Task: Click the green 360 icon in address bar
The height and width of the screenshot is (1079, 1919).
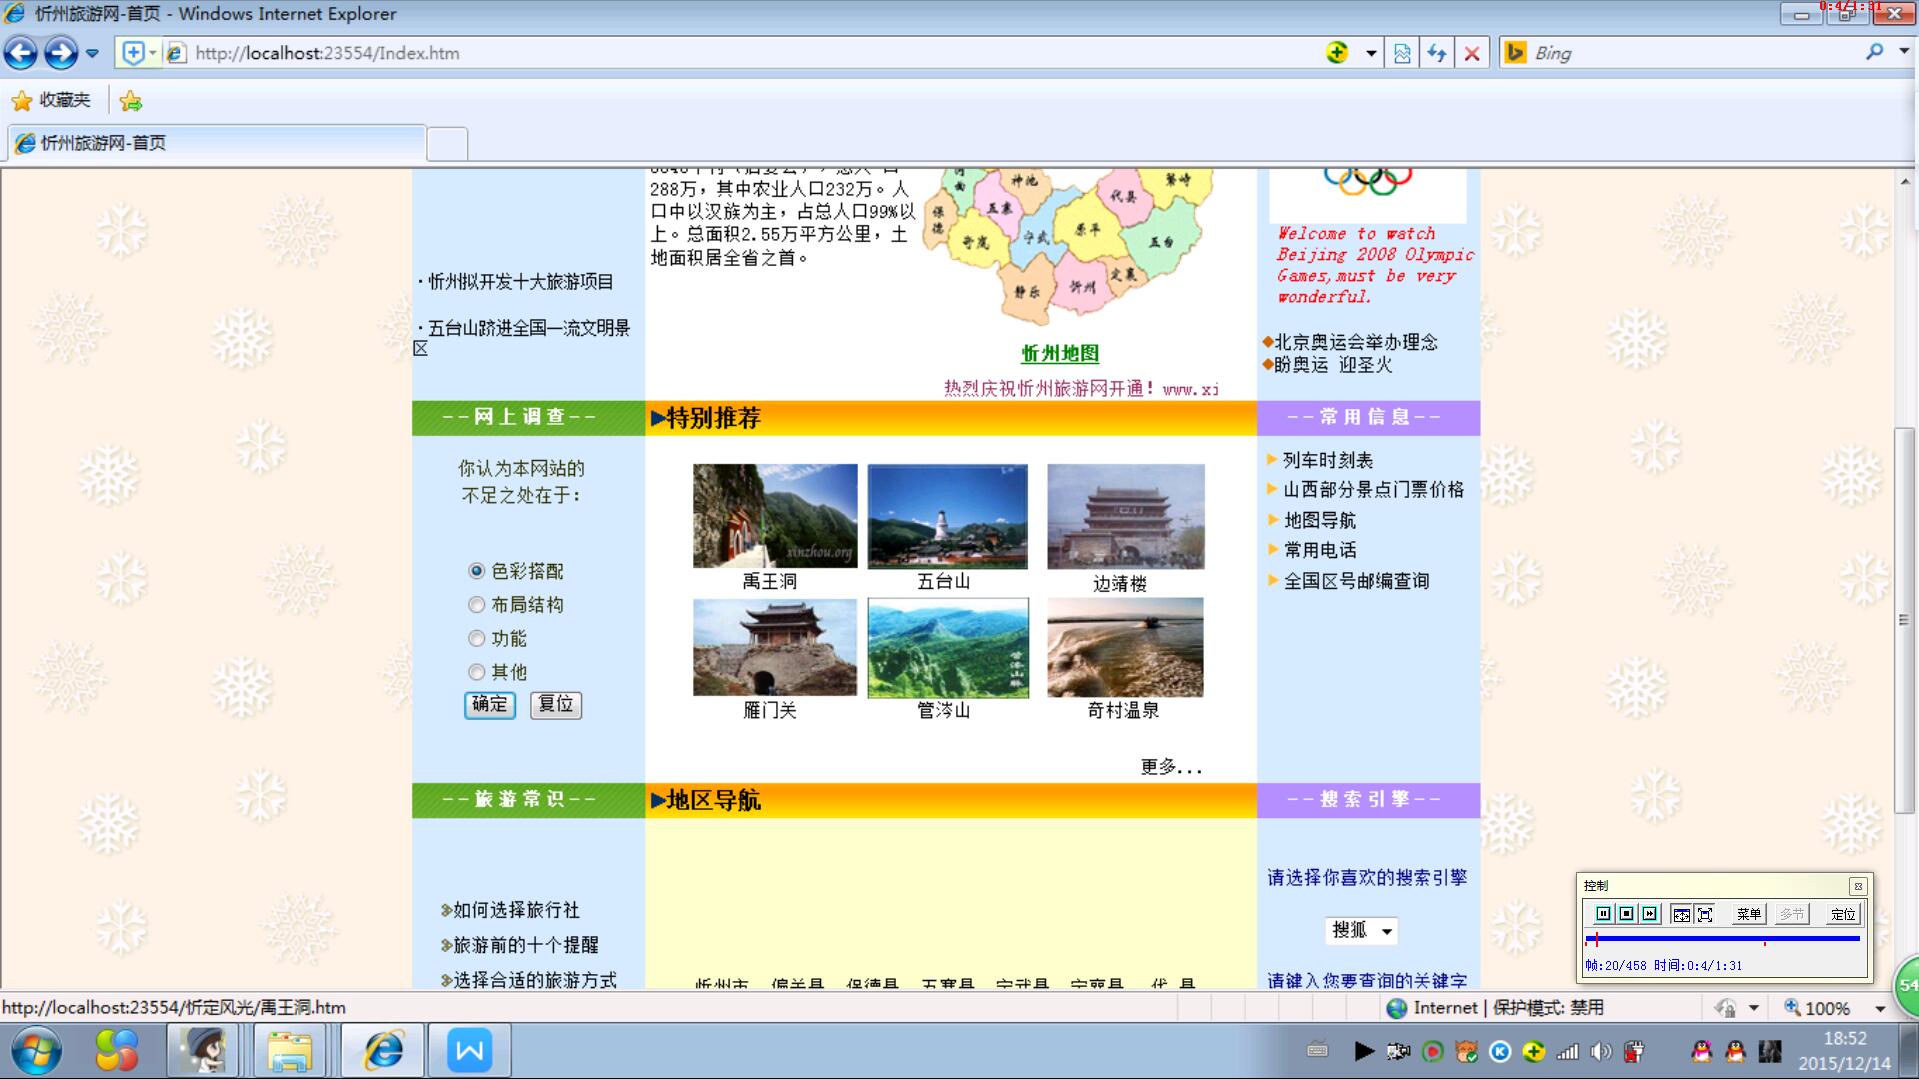Action: pyautogui.click(x=1337, y=52)
